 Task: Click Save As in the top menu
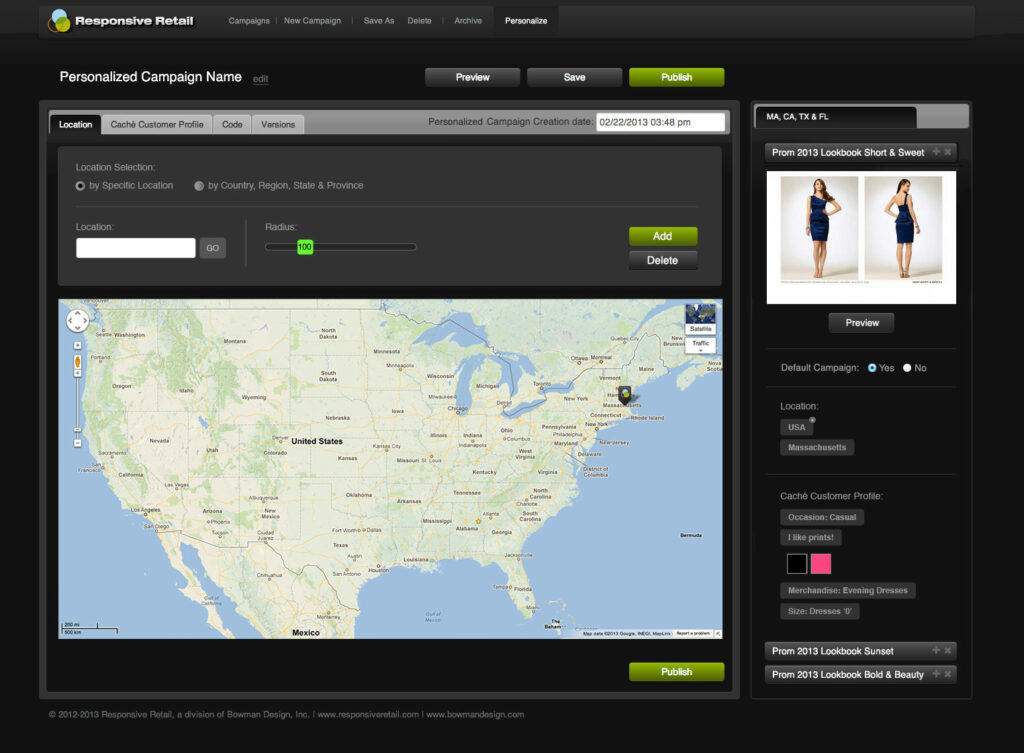click(379, 21)
